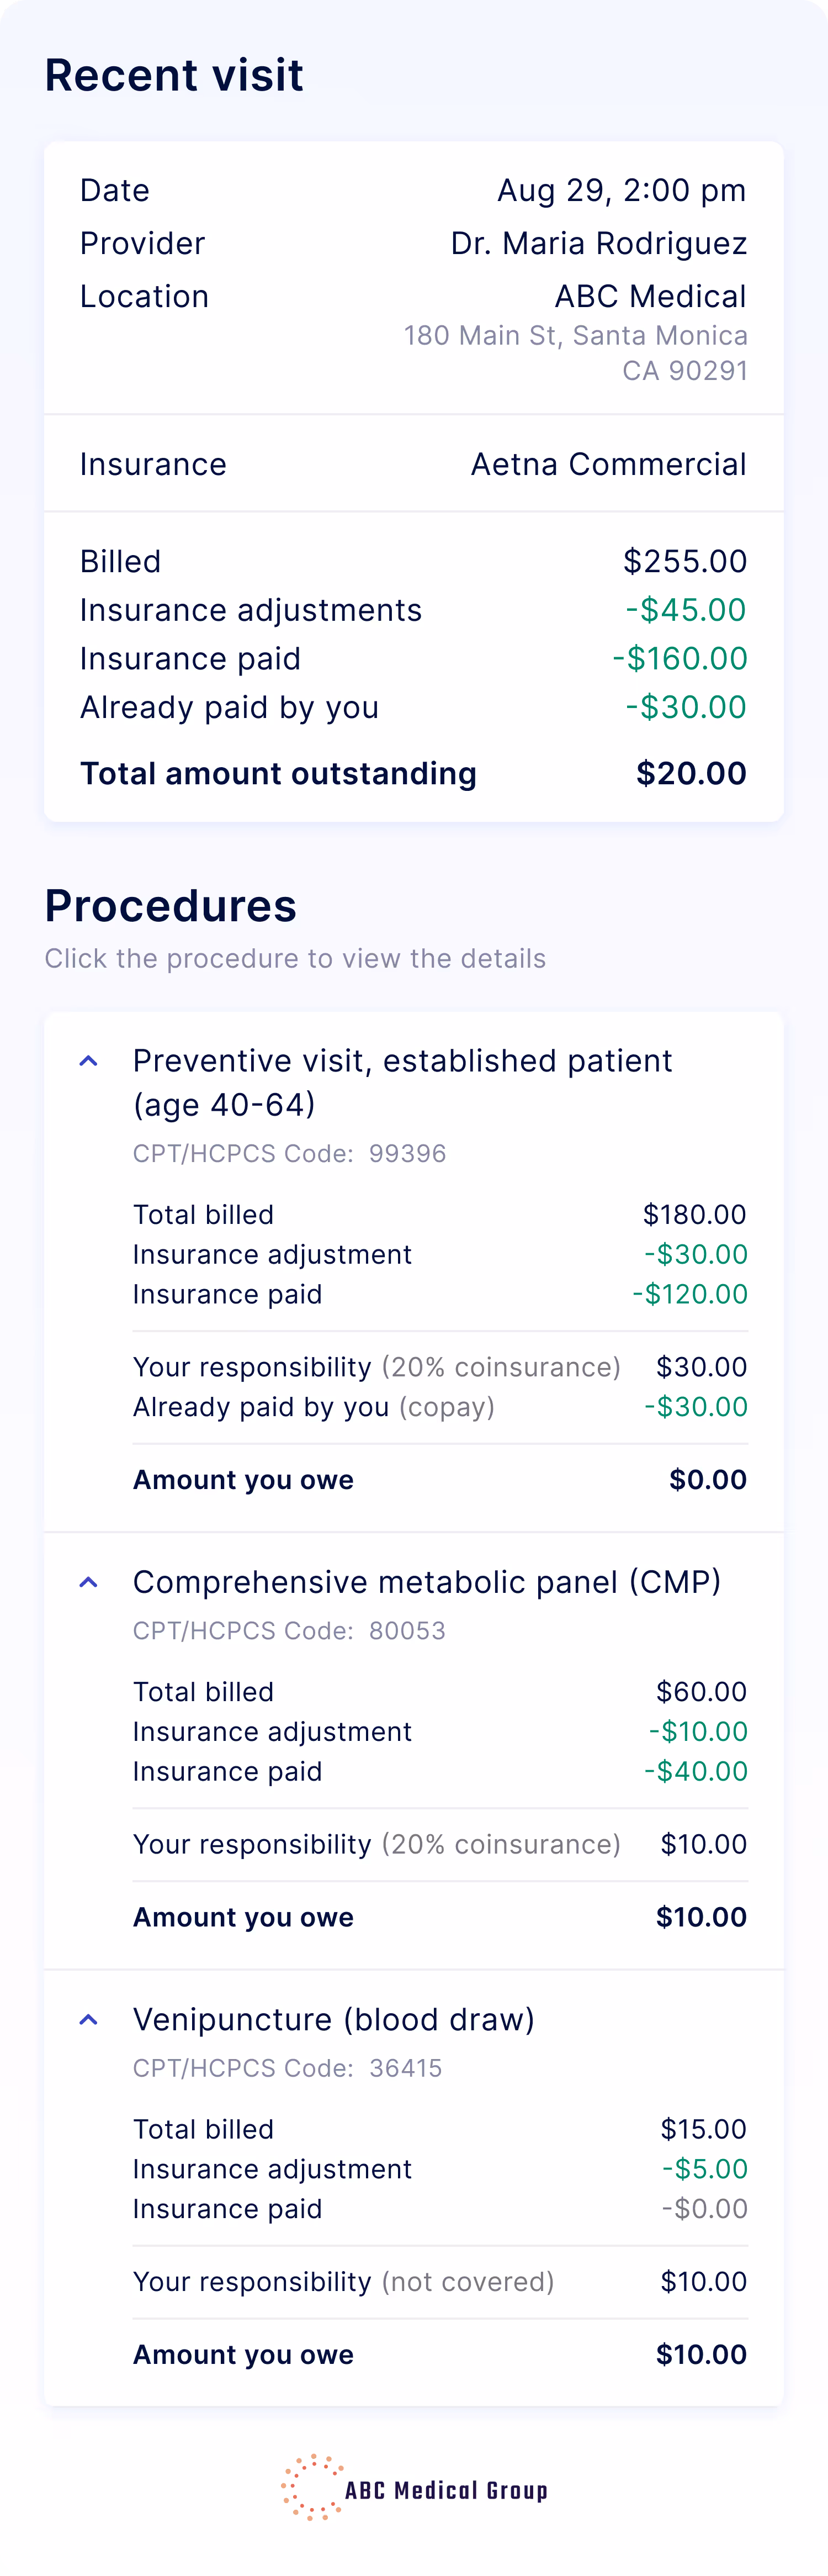
Task: Click the $255.00 billed amount
Action: (684, 561)
